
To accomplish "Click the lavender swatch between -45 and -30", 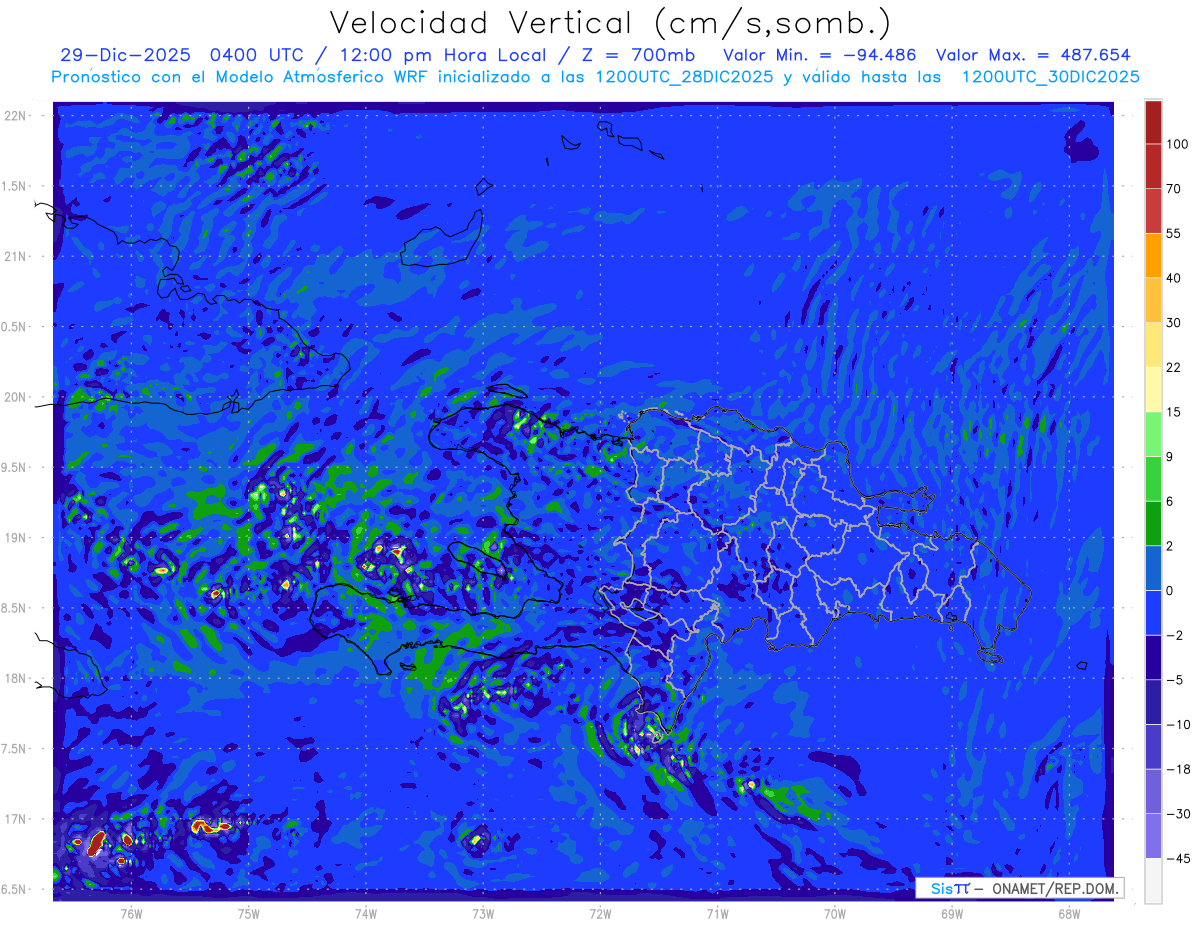I will (1153, 836).
